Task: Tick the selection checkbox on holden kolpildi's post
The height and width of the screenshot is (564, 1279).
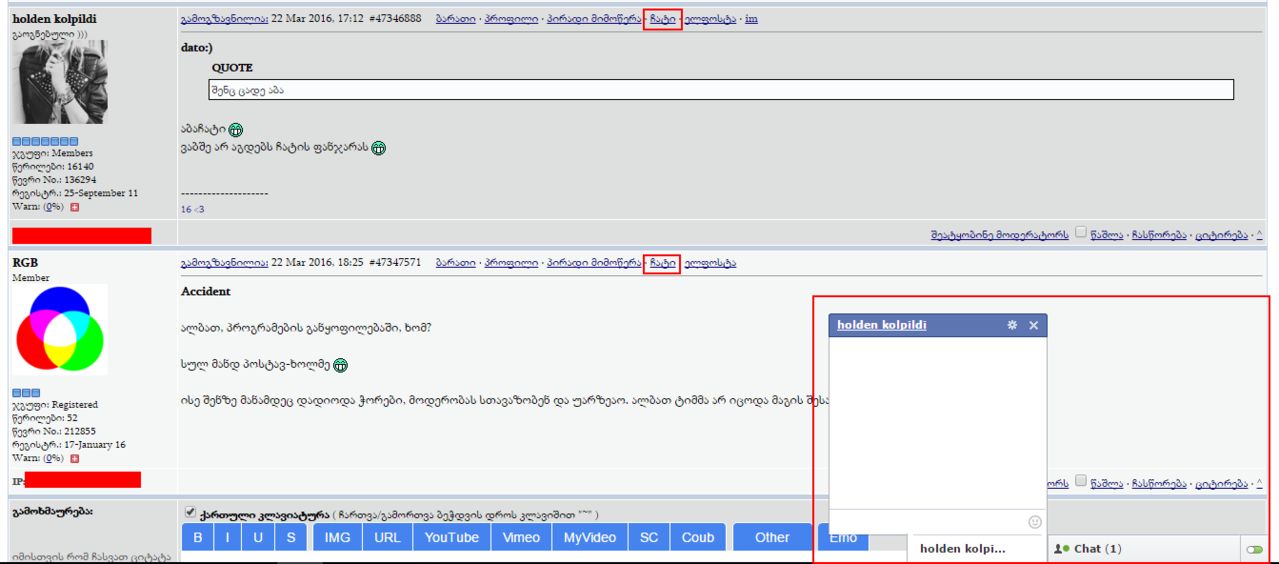Action: click(x=1080, y=233)
